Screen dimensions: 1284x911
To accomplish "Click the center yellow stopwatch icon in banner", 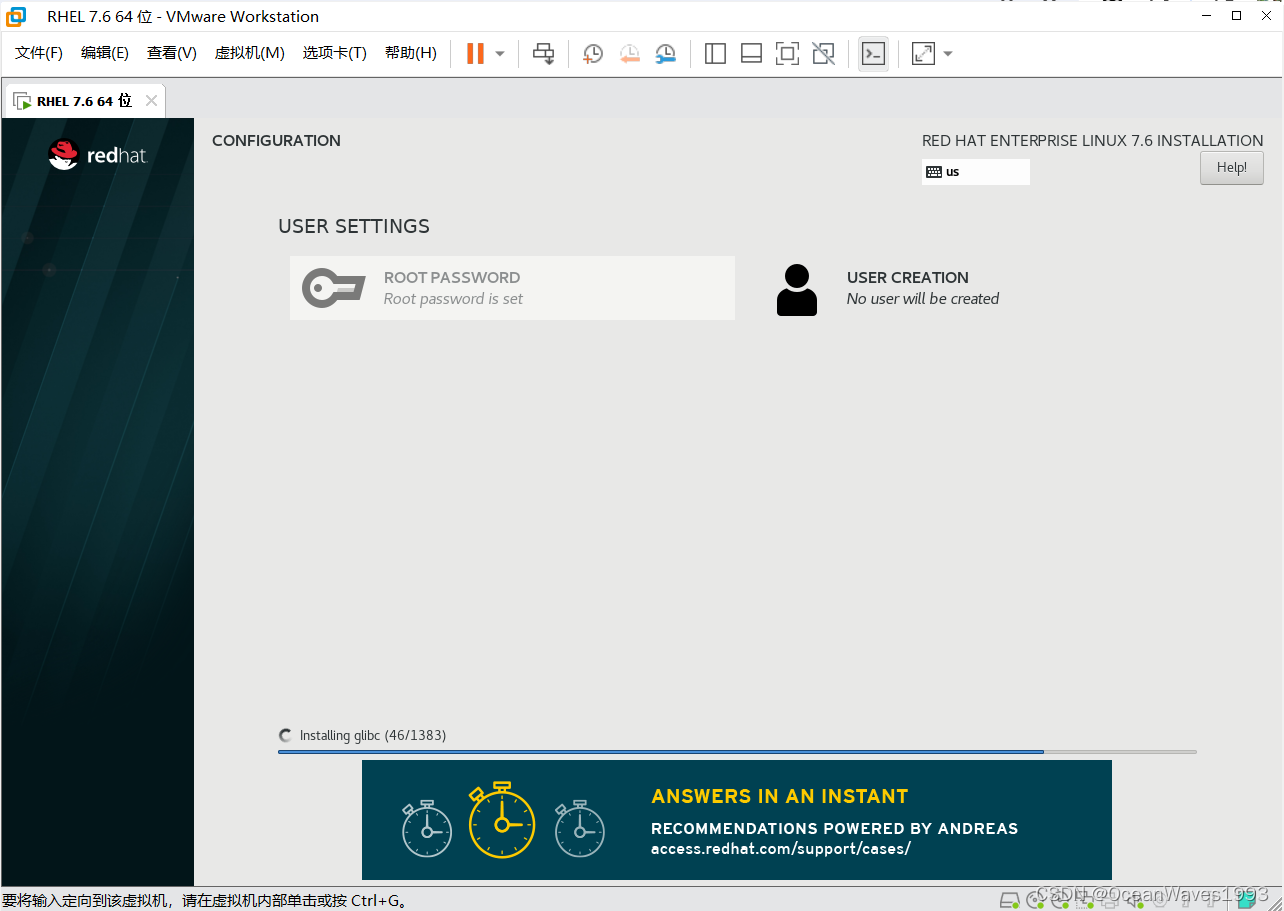I will 502,821.
